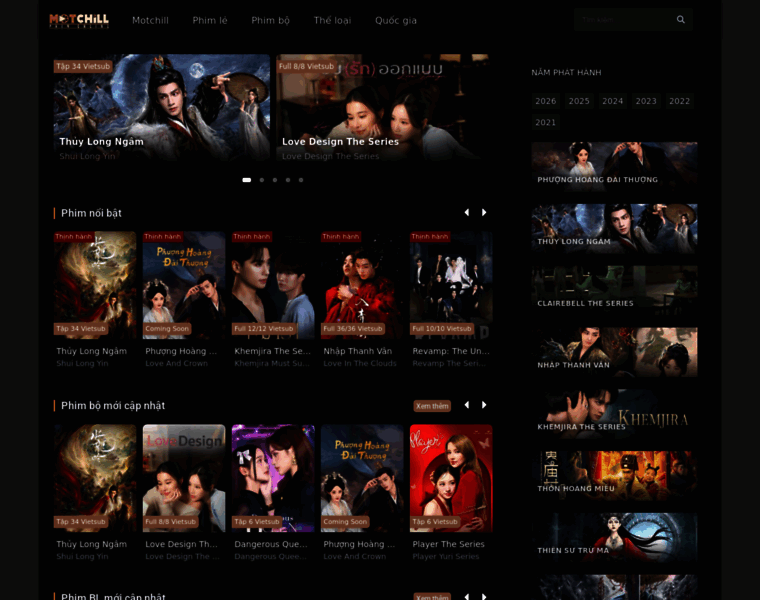Click Love In The Clouds subtitle
Viewport: 760px width, 600px height.
360,363
